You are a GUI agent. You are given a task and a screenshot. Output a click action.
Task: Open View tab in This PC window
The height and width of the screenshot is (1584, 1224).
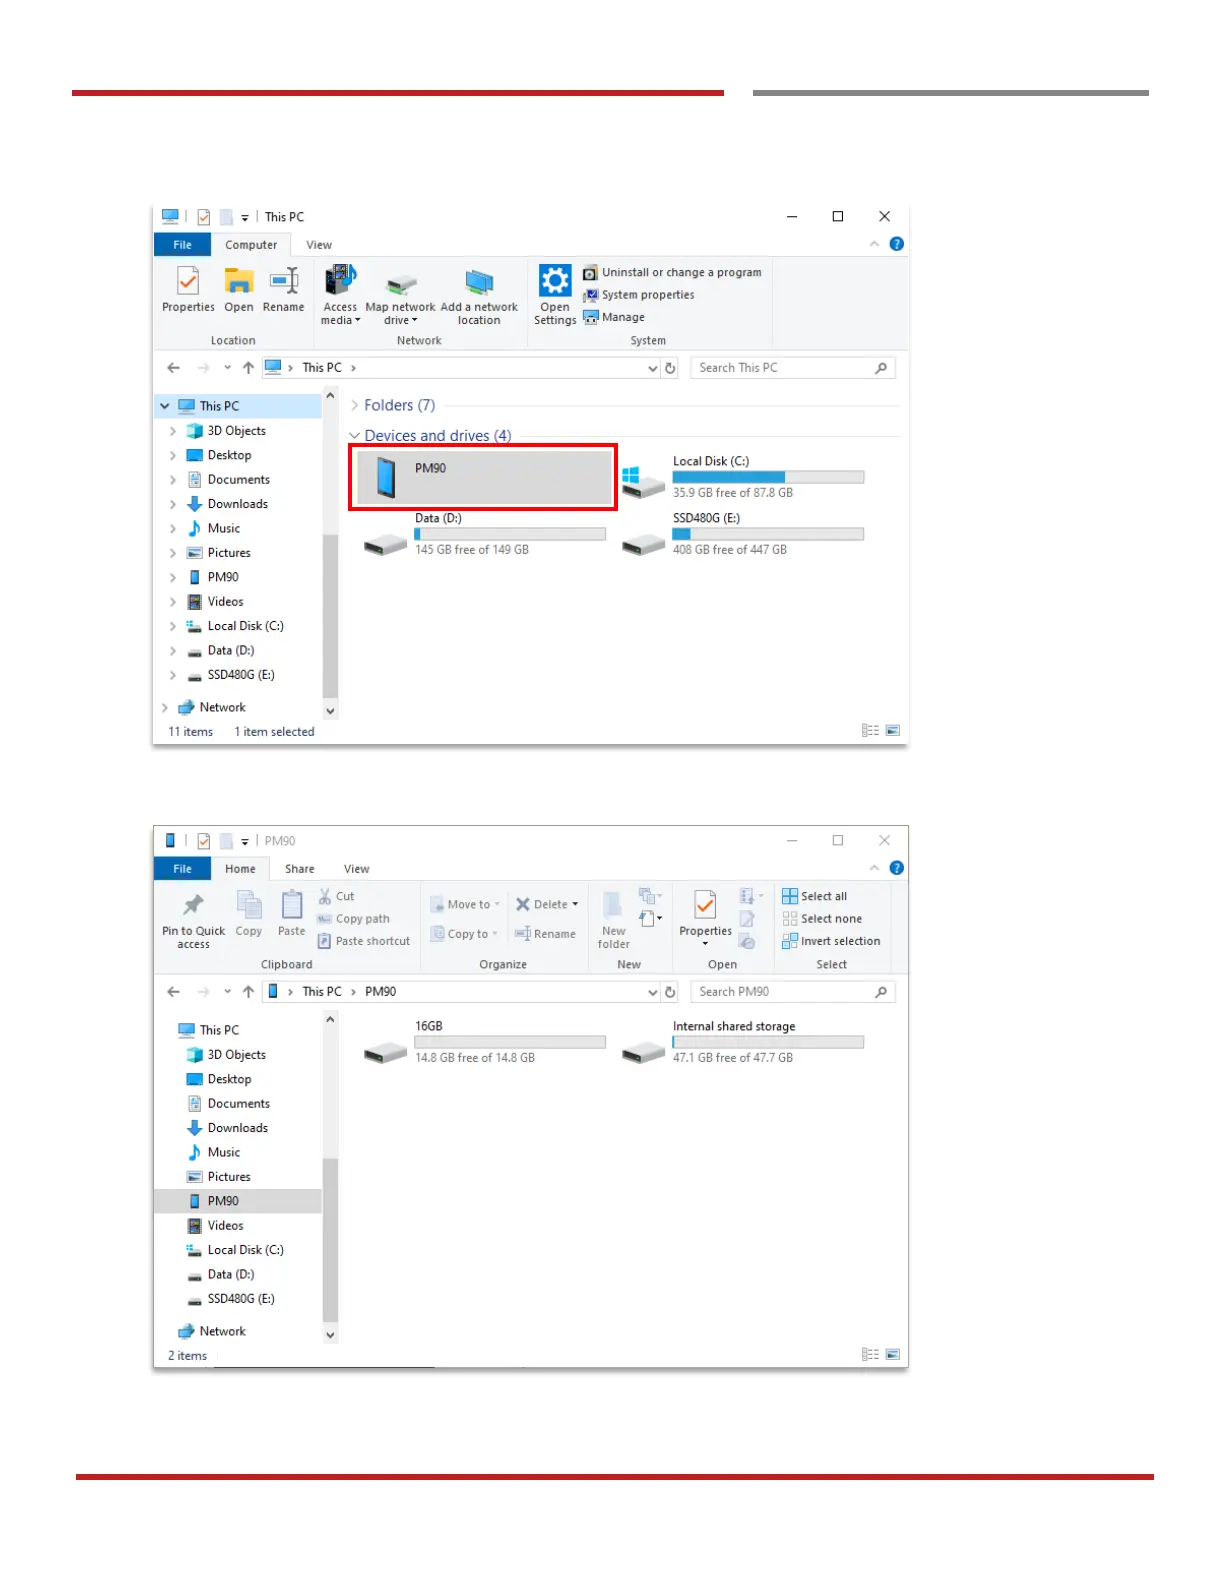pyautogui.click(x=319, y=245)
